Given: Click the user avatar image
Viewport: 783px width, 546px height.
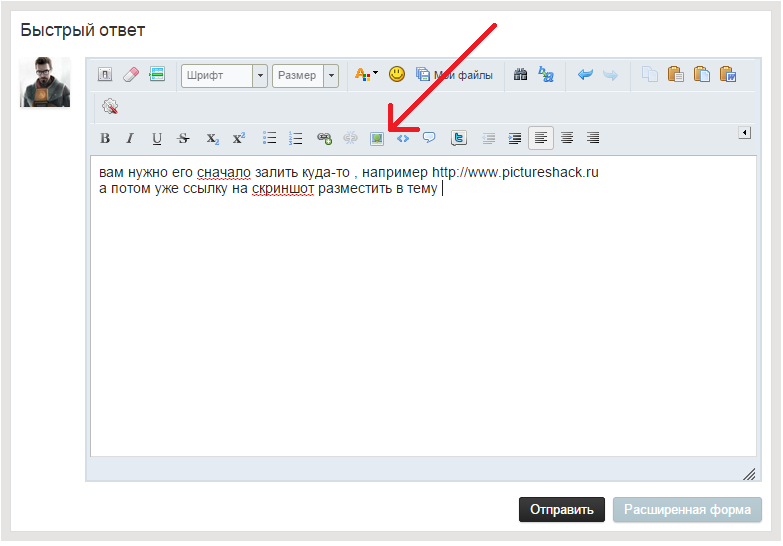Looking at the screenshot, I should click(x=45, y=82).
